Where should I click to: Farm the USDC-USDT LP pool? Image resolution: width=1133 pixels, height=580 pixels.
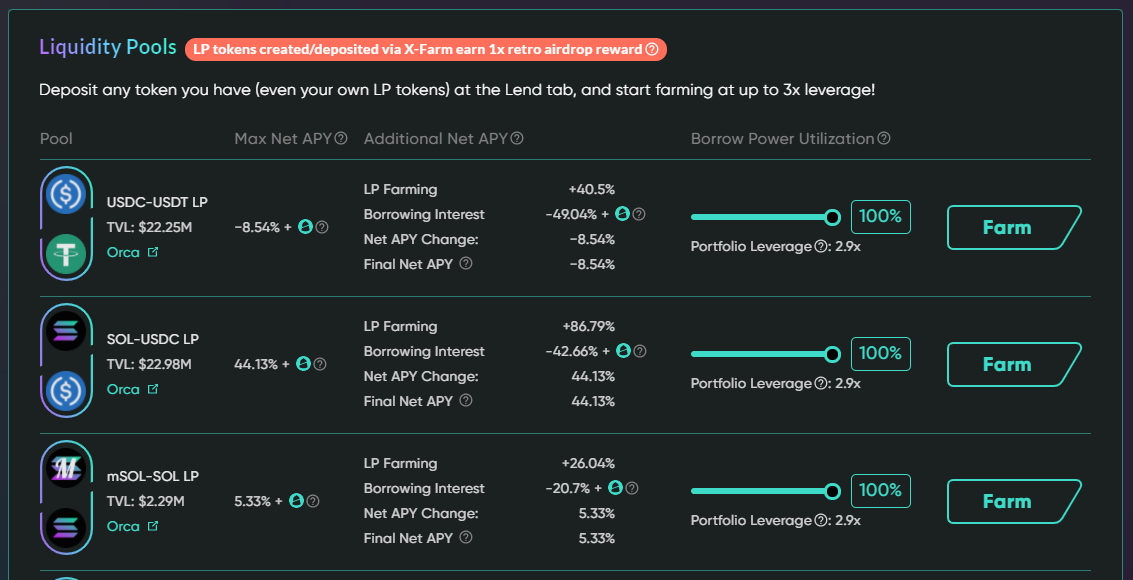[1013, 228]
